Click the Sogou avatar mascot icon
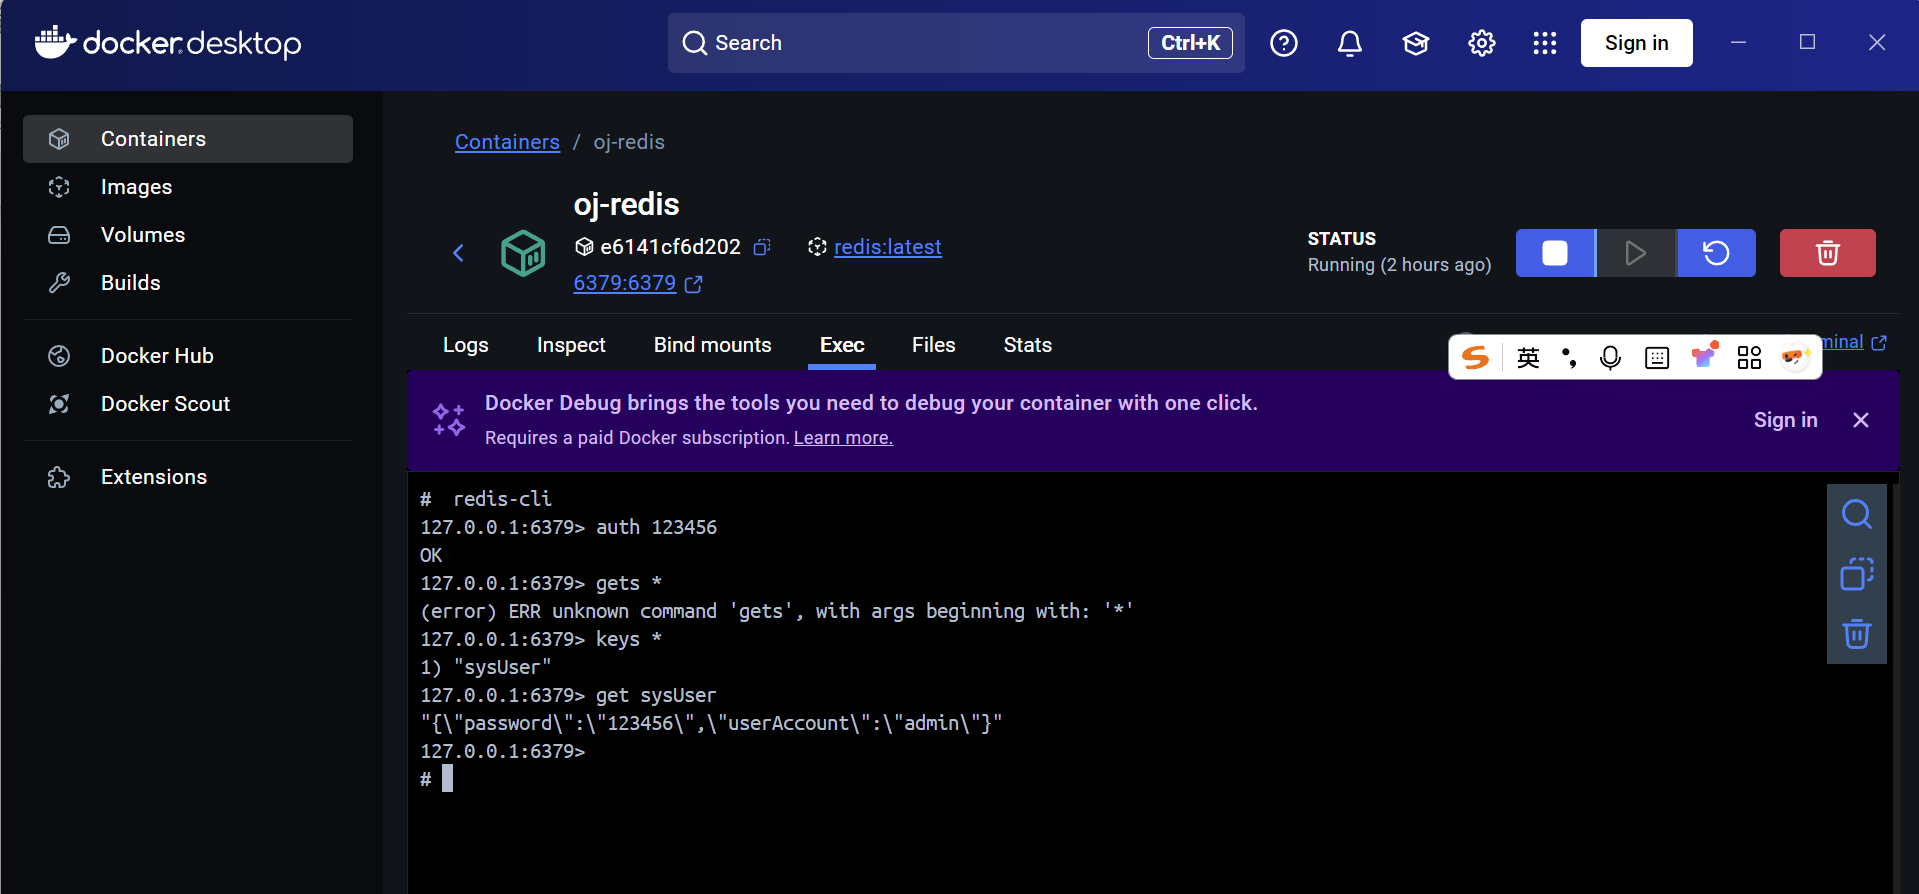Viewport: 1919px width, 894px height. (1795, 357)
